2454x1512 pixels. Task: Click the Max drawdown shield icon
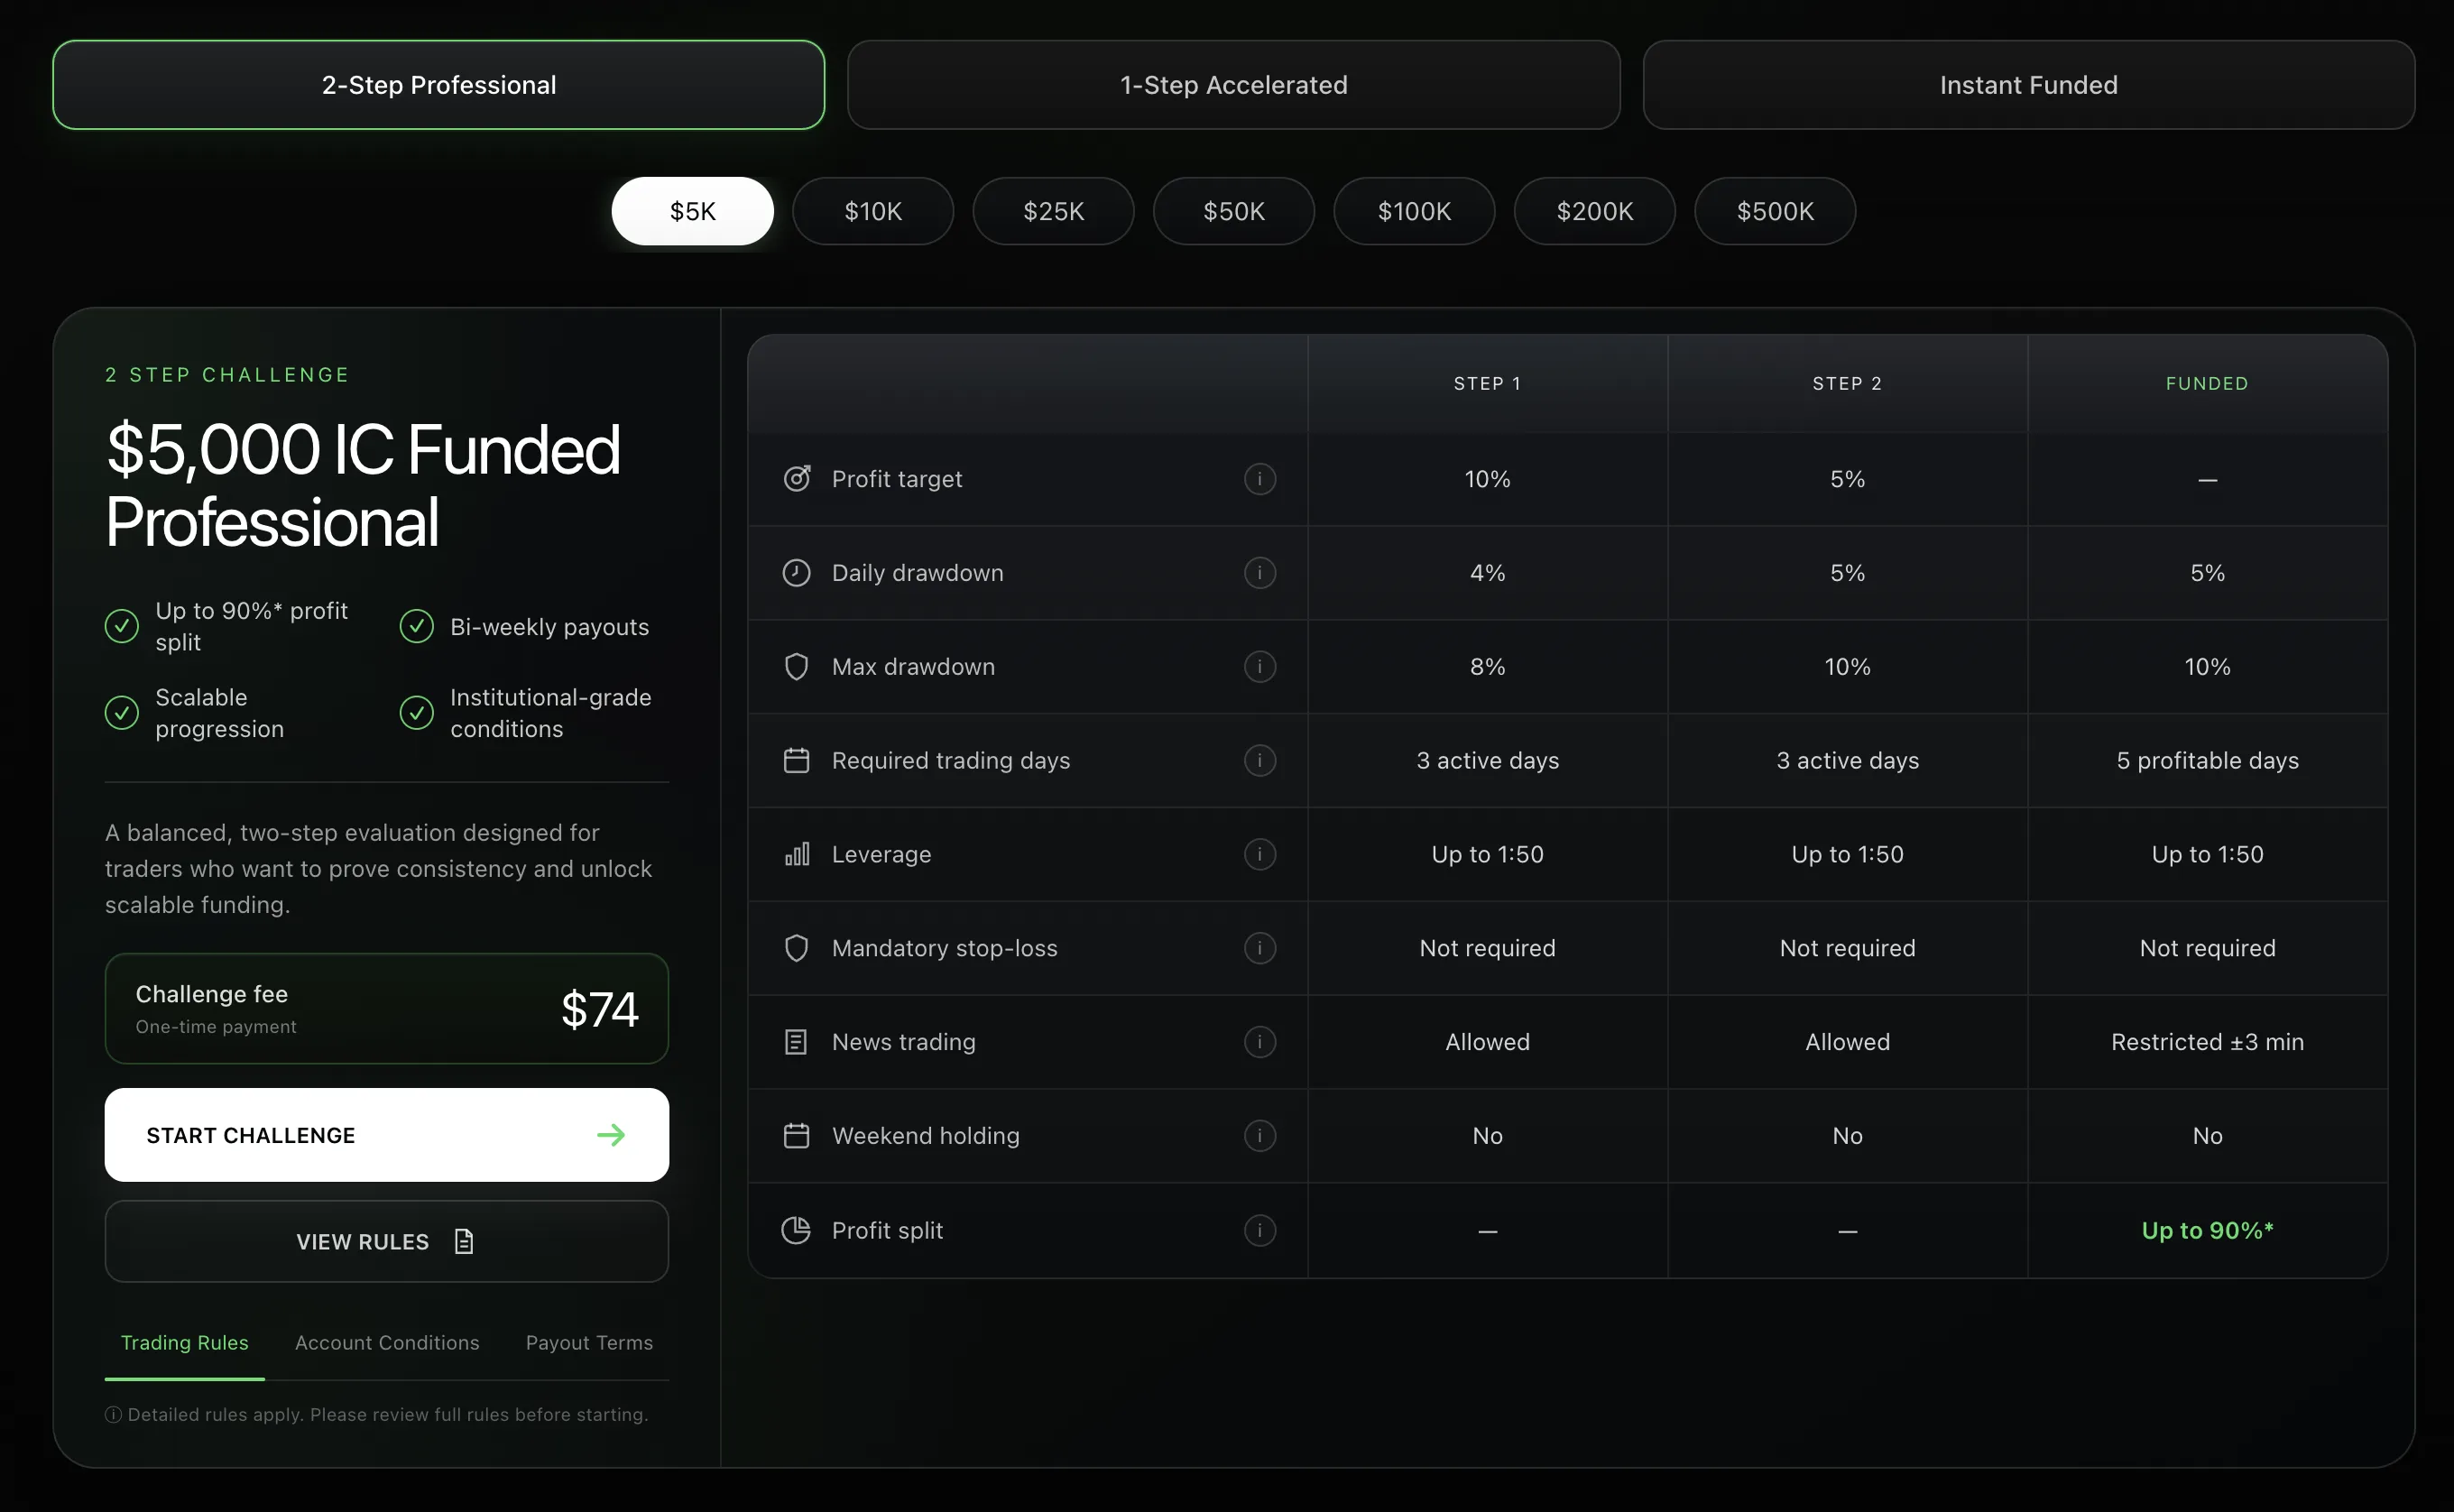click(796, 667)
